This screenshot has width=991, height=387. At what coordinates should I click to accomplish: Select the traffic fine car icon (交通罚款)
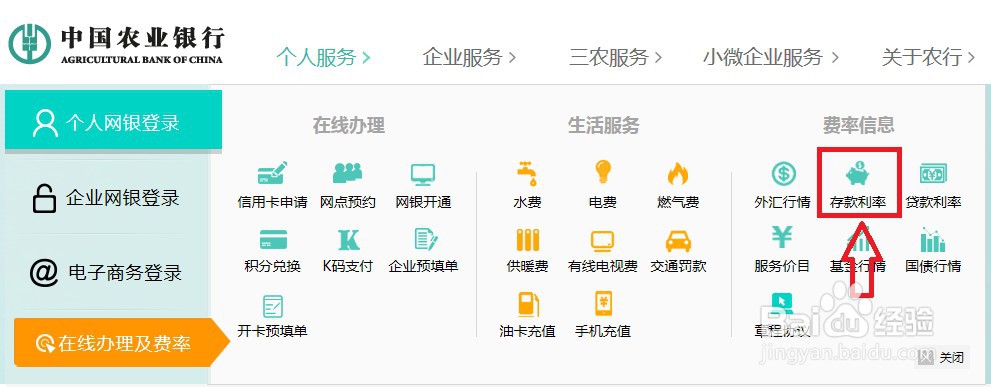[x=678, y=241]
